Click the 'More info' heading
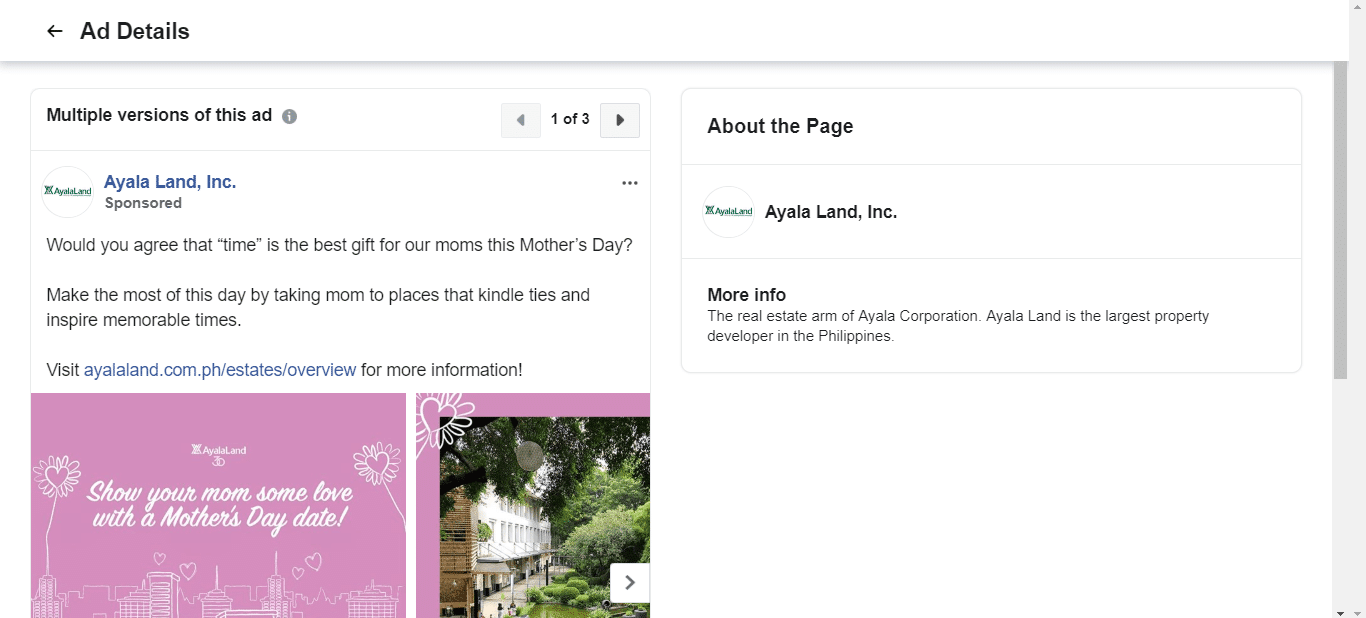The image size is (1366, 618). pos(746,295)
